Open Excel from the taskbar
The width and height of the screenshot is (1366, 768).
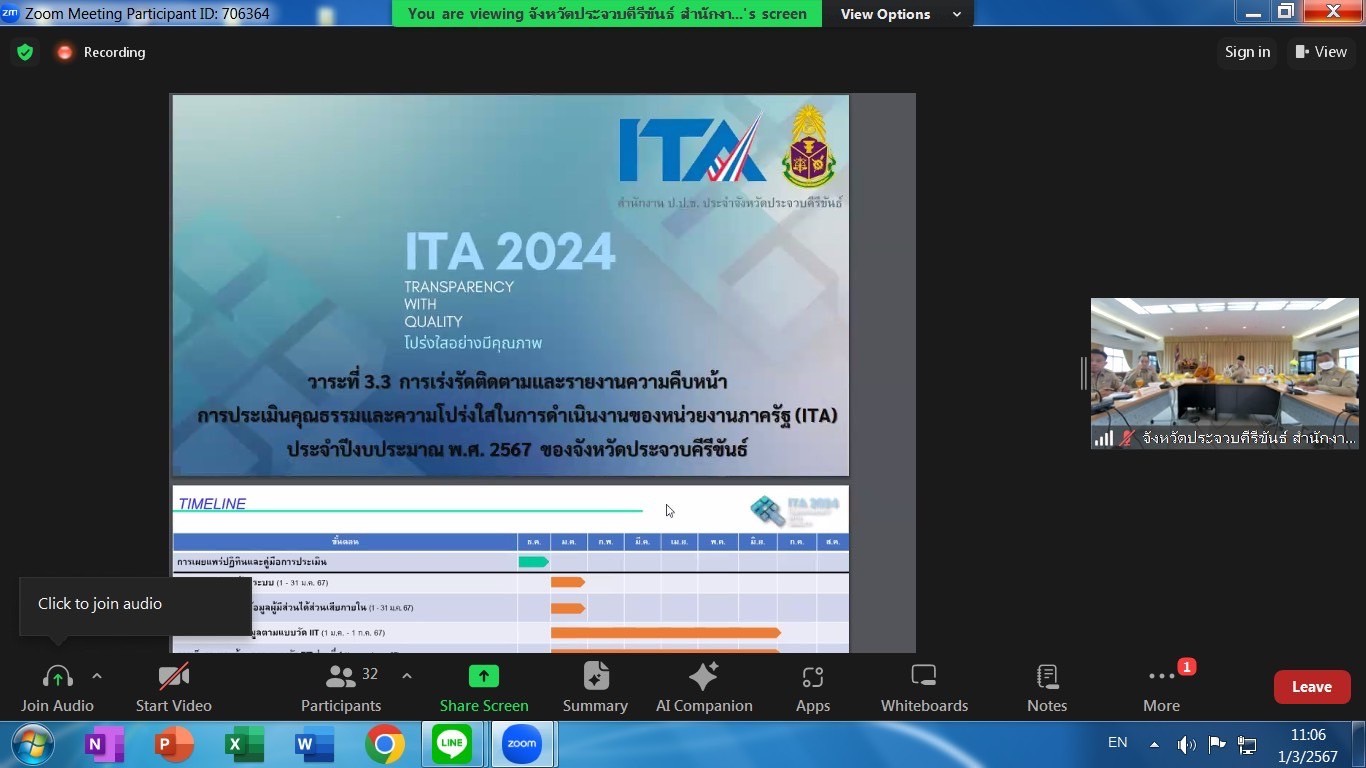coord(244,745)
